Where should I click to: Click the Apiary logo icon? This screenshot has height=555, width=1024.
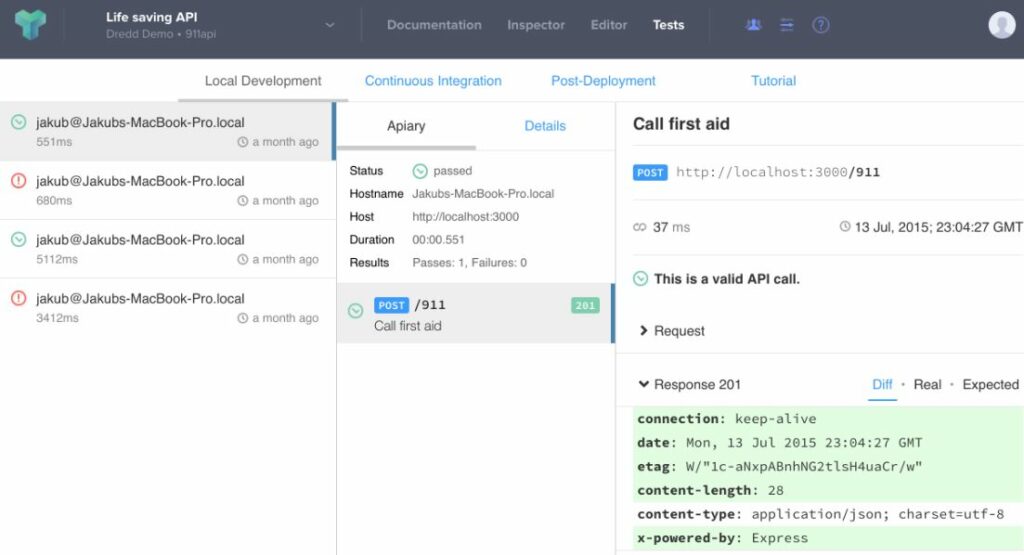pyautogui.click(x=30, y=25)
